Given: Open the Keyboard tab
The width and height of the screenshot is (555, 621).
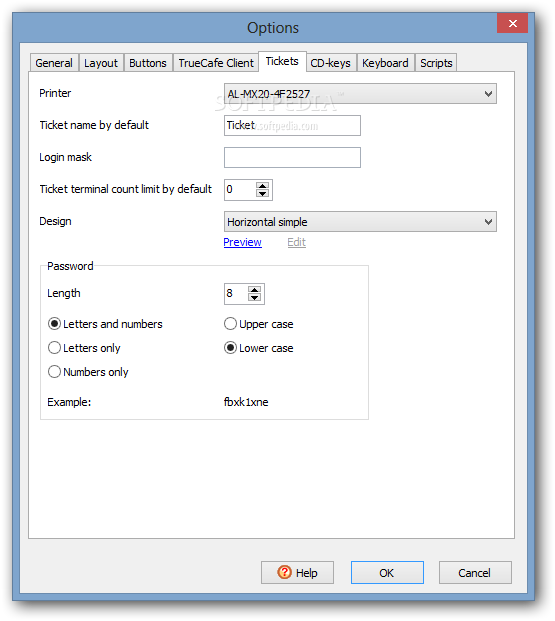Looking at the screenshot, I should point(385,63).
